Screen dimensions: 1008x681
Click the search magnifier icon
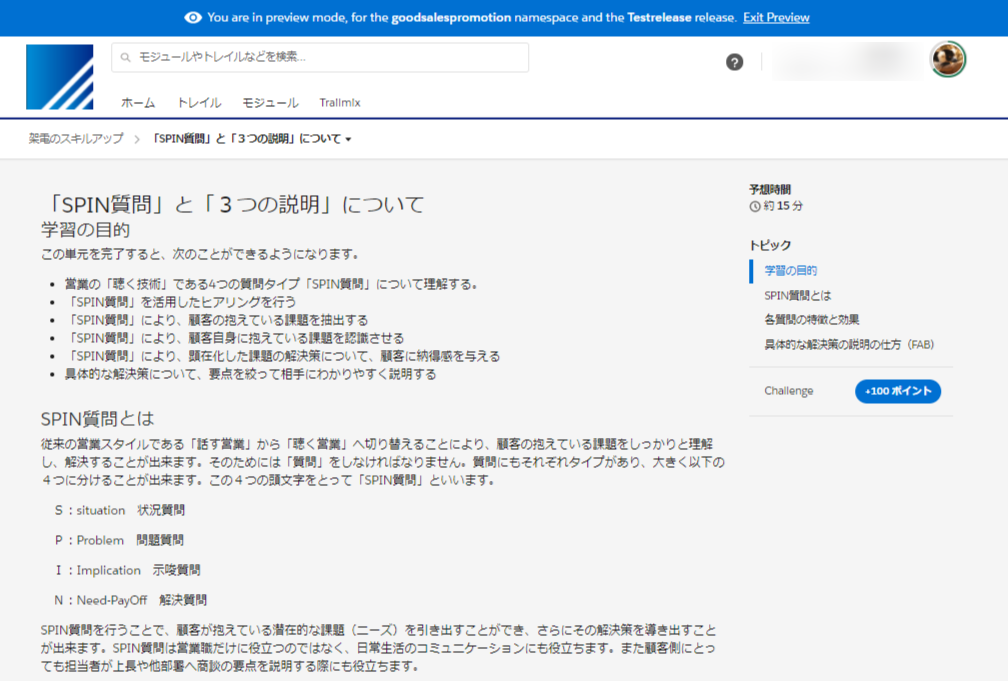[x=126, y=58]
